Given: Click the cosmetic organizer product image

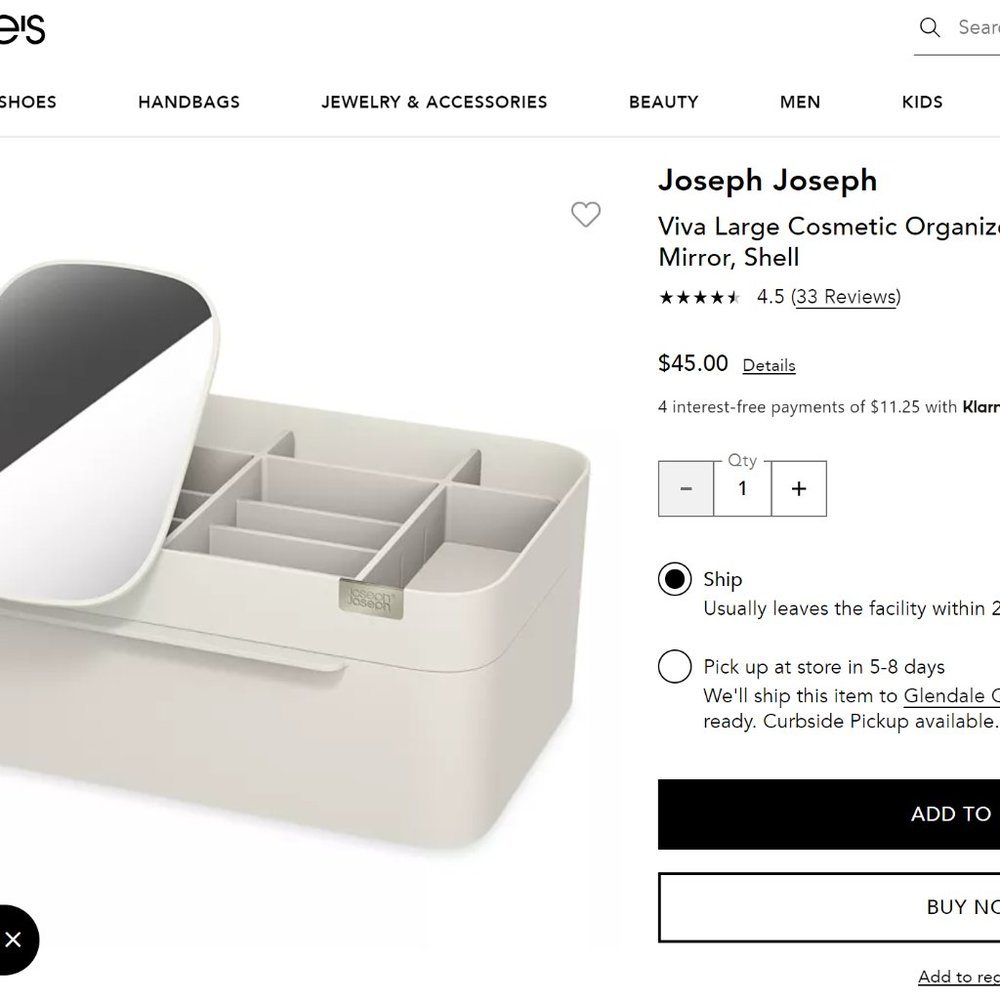Looking at the screenshot, I should tap(293, 555).
